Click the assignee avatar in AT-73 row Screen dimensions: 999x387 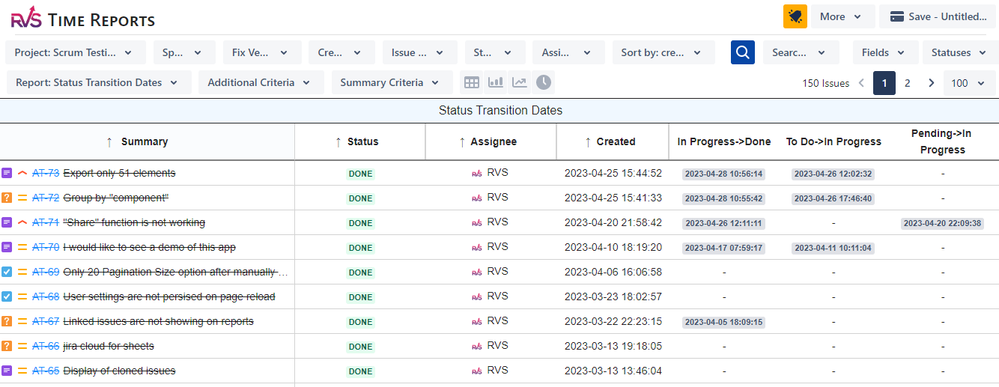[x=476, y=173]
